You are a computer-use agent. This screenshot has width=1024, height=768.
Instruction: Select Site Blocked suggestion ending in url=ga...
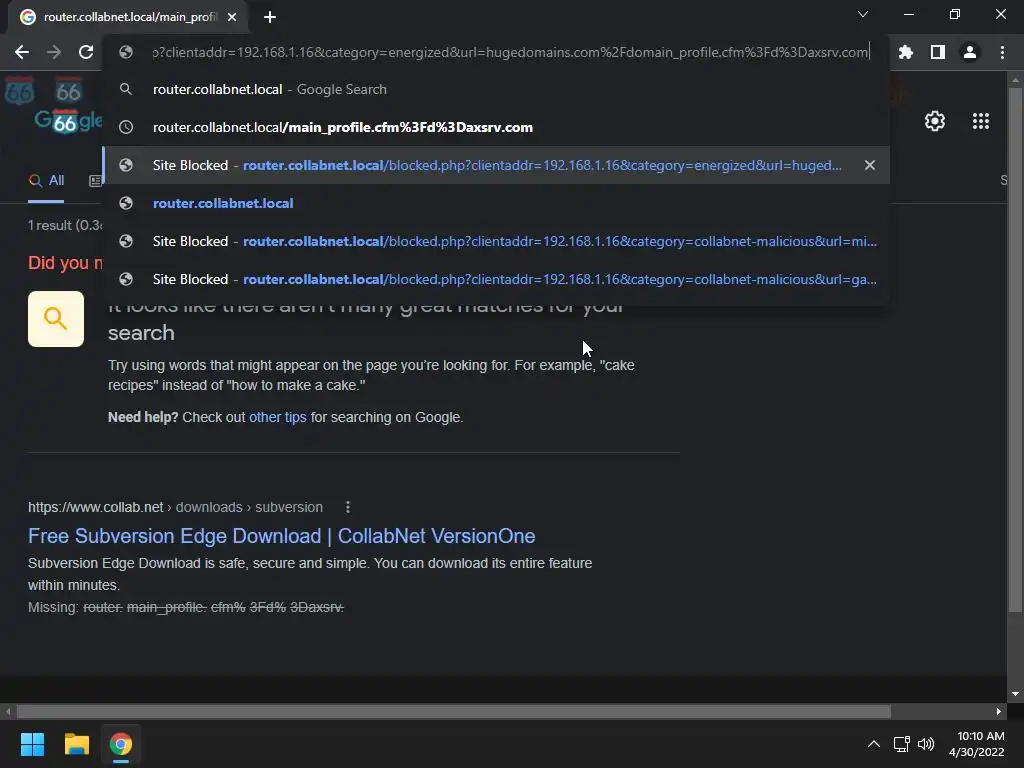coord(496,279)
